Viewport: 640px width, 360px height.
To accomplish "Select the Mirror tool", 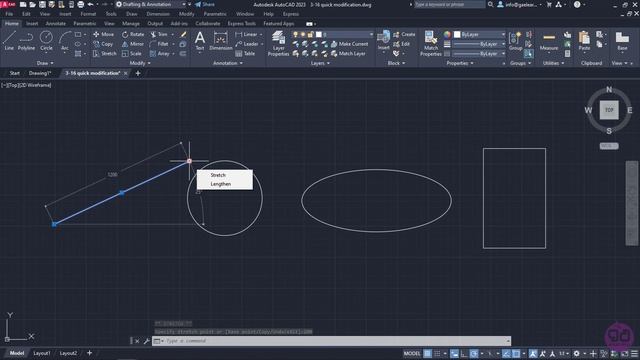I will point(133,44).
